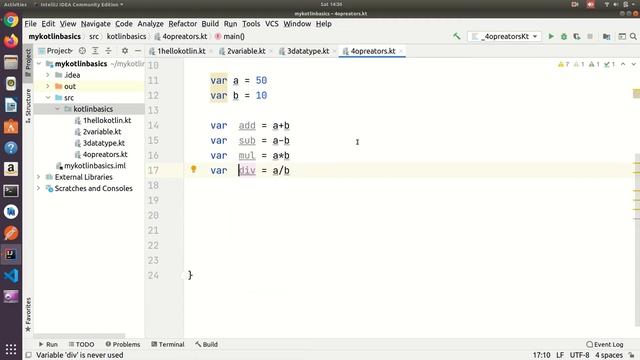
Task: Open the Event Log
Action: coord(604,344)
